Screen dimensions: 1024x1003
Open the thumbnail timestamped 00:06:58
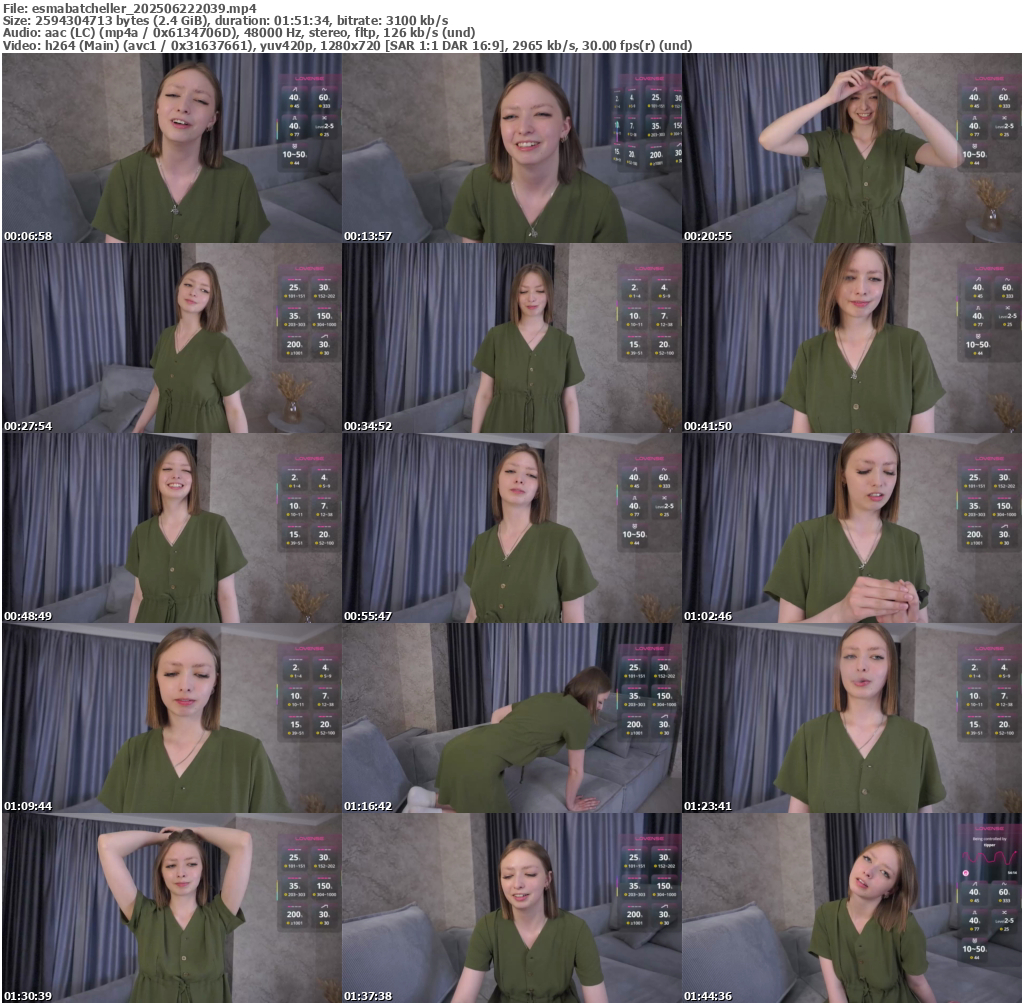pyautogui.click(x=171, y=148)
